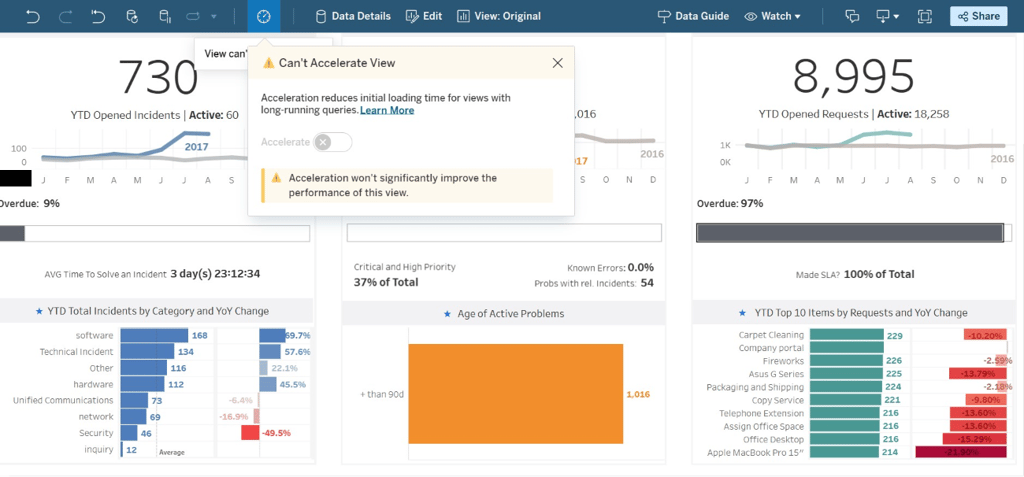
Task: Click the 8,995 opened requests number
Action: [854, 76]
